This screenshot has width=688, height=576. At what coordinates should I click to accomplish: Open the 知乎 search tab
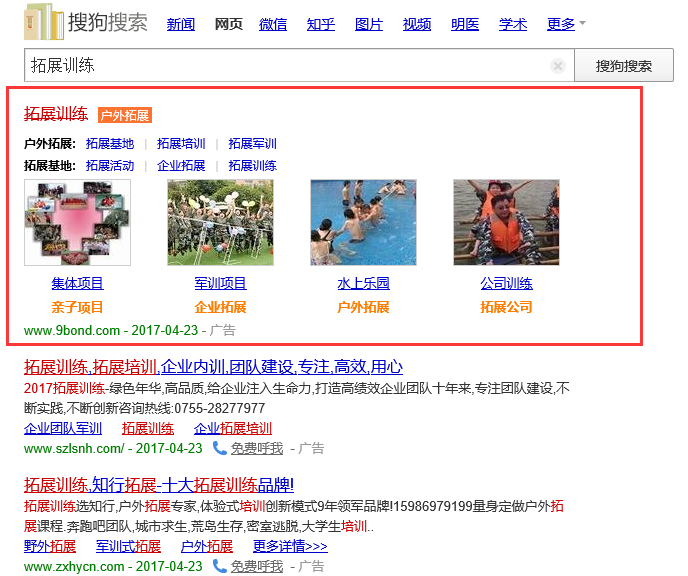[321, 24]
